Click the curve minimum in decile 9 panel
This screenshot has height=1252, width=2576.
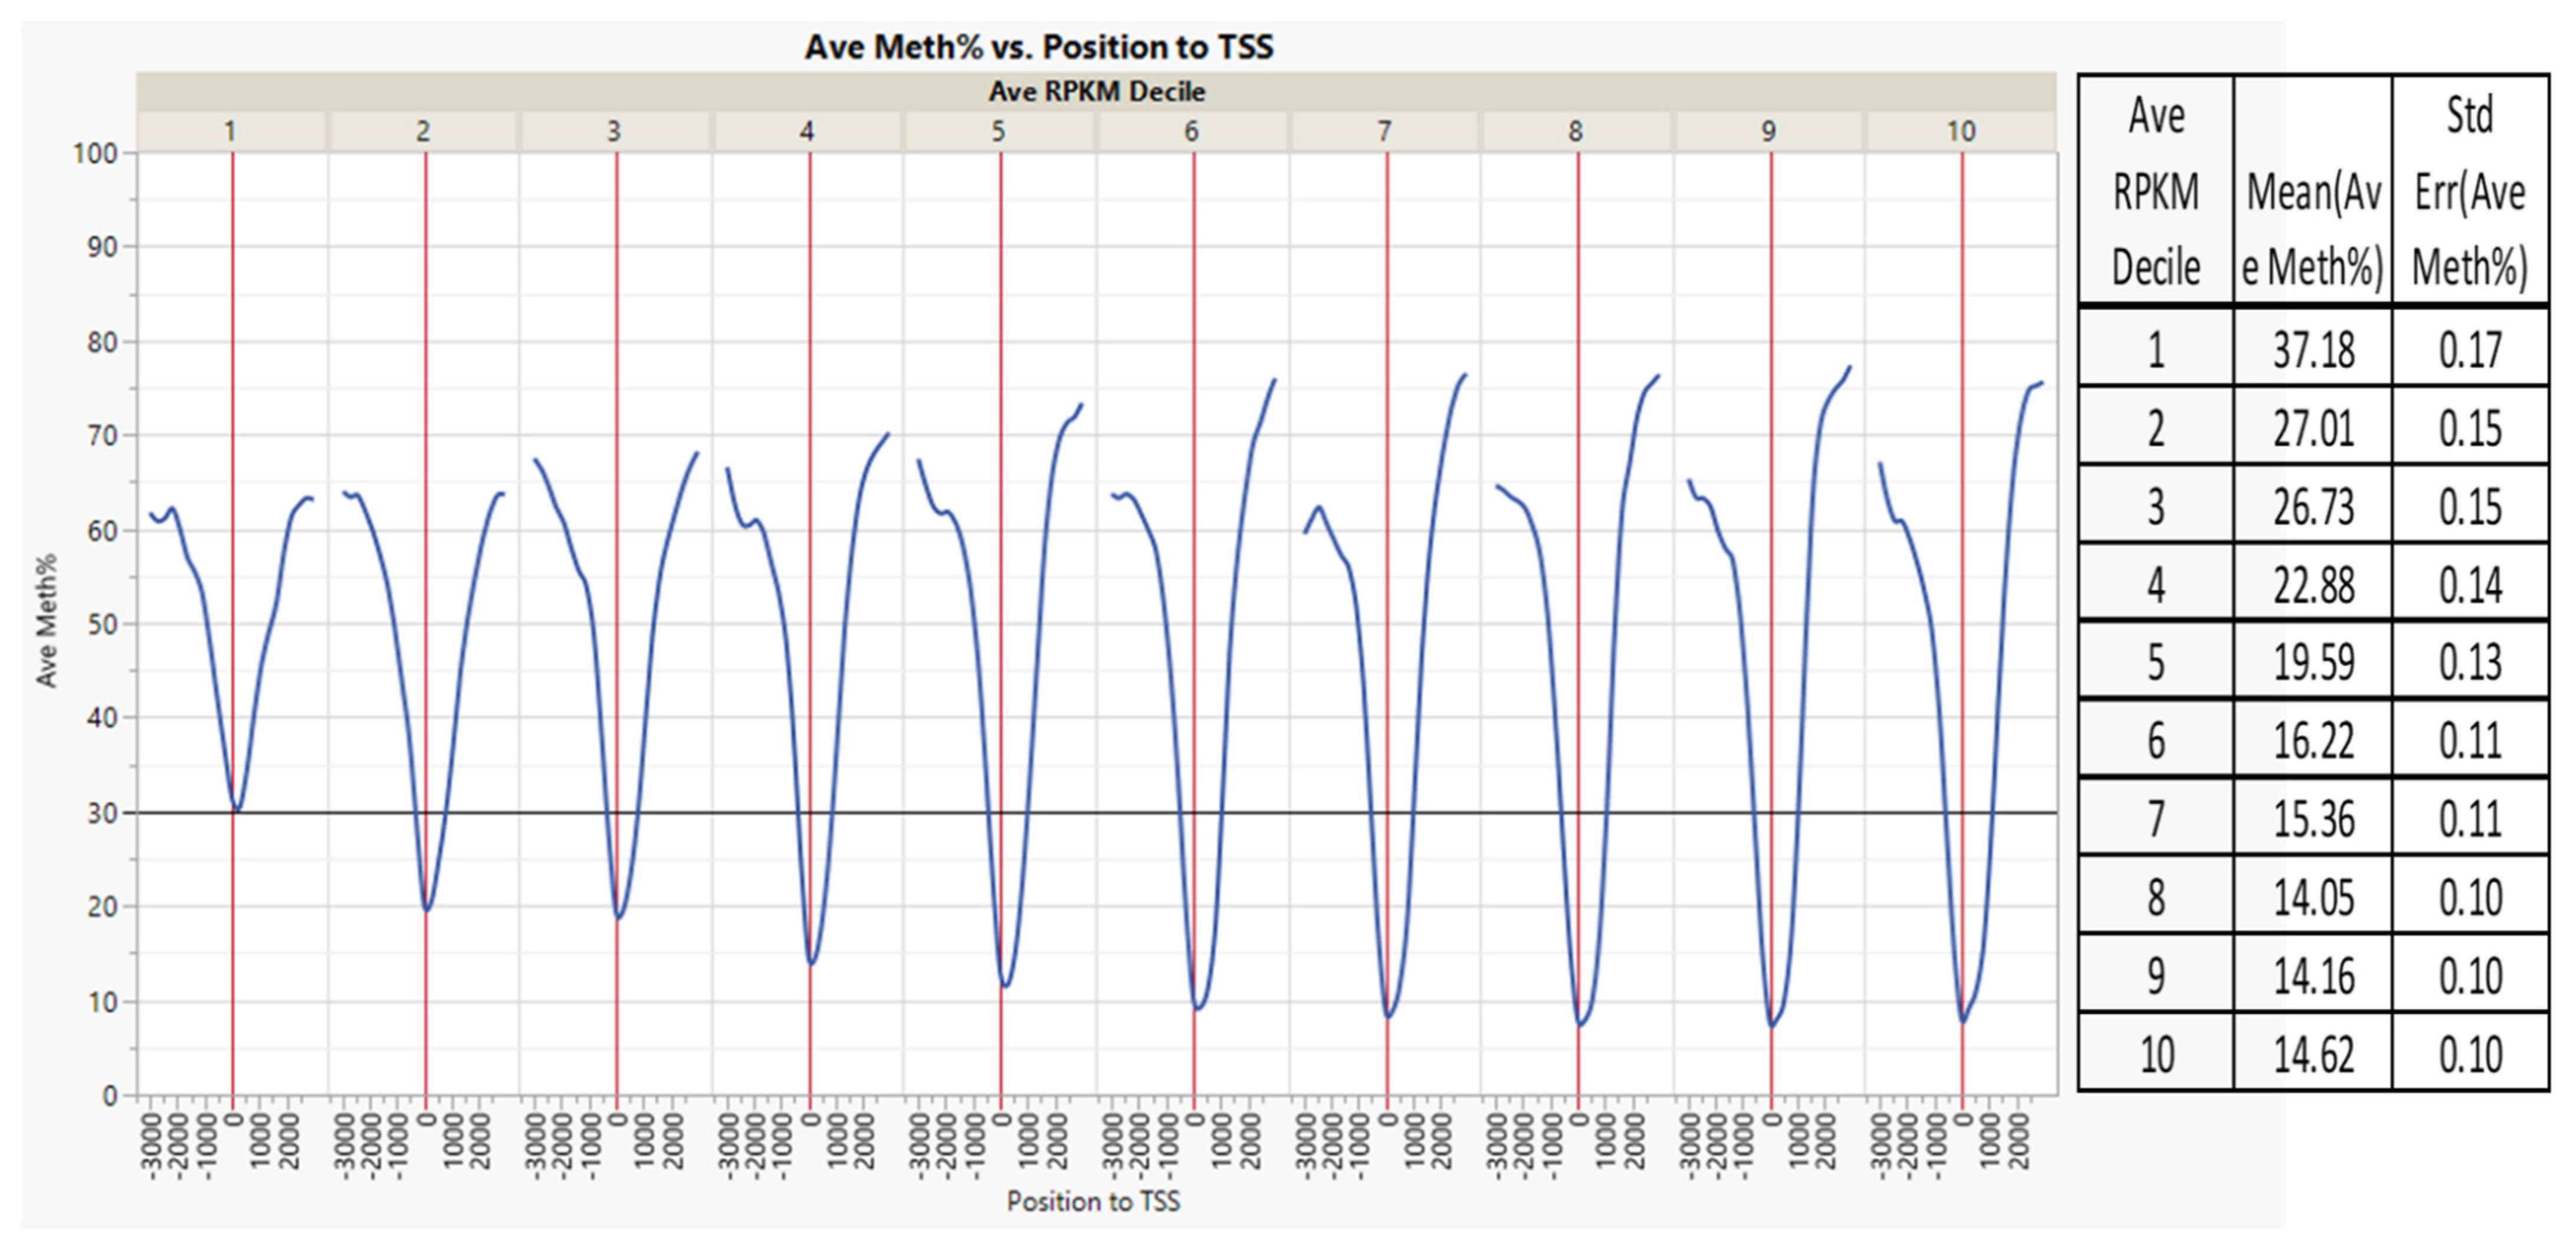tap(1772, 1025)
